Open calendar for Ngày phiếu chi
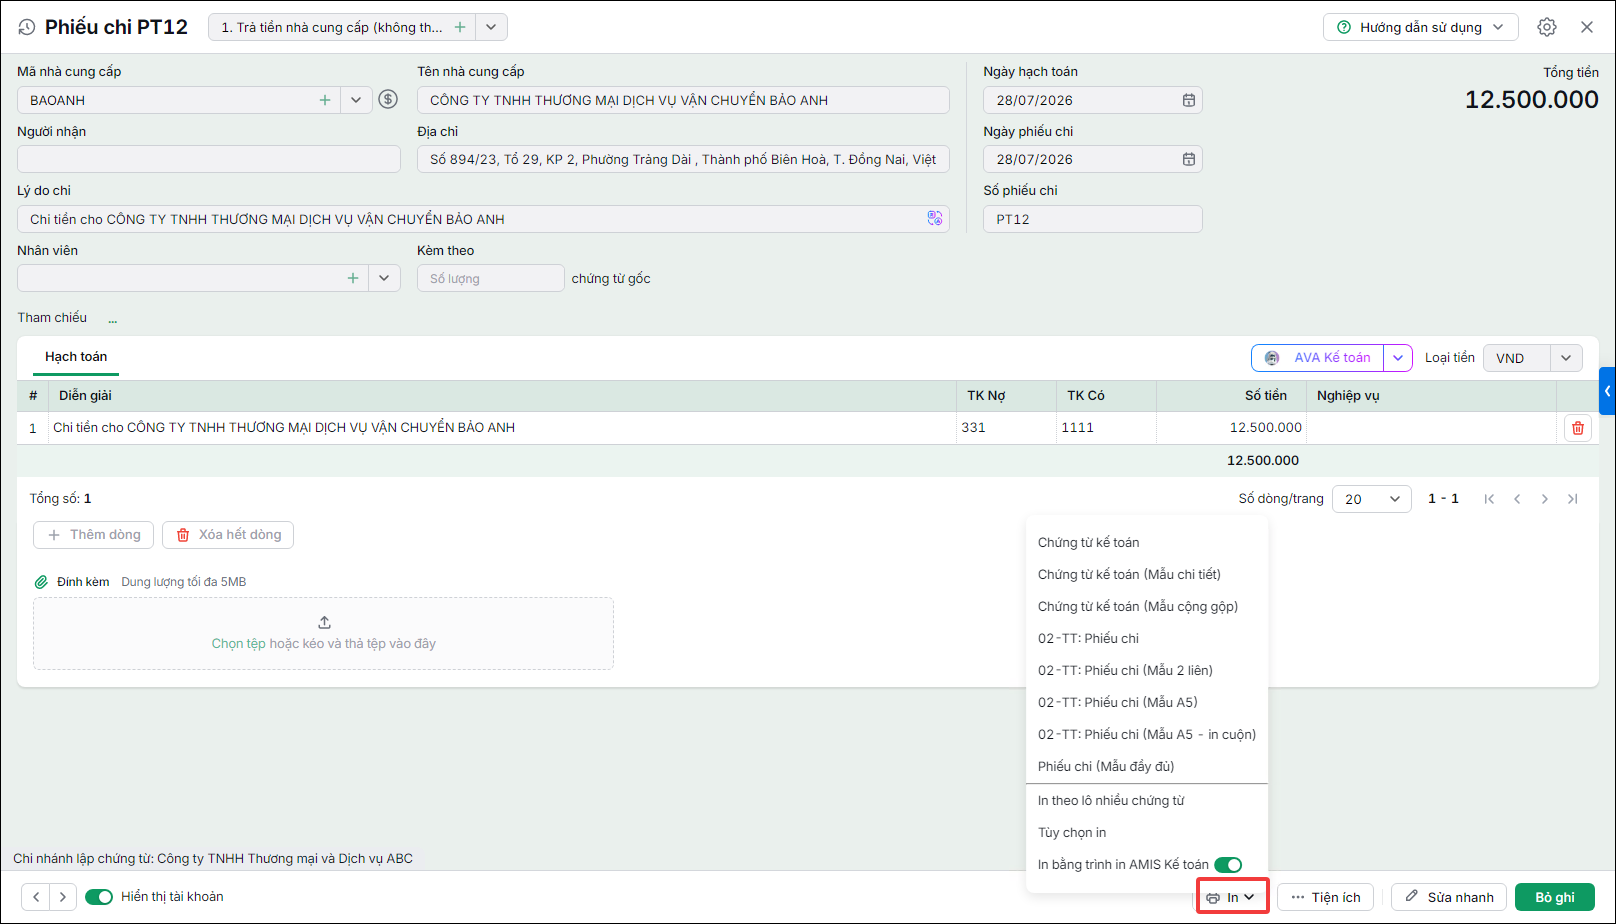Viewport: 1616px width, 924px height. (x=1189, y=159)
